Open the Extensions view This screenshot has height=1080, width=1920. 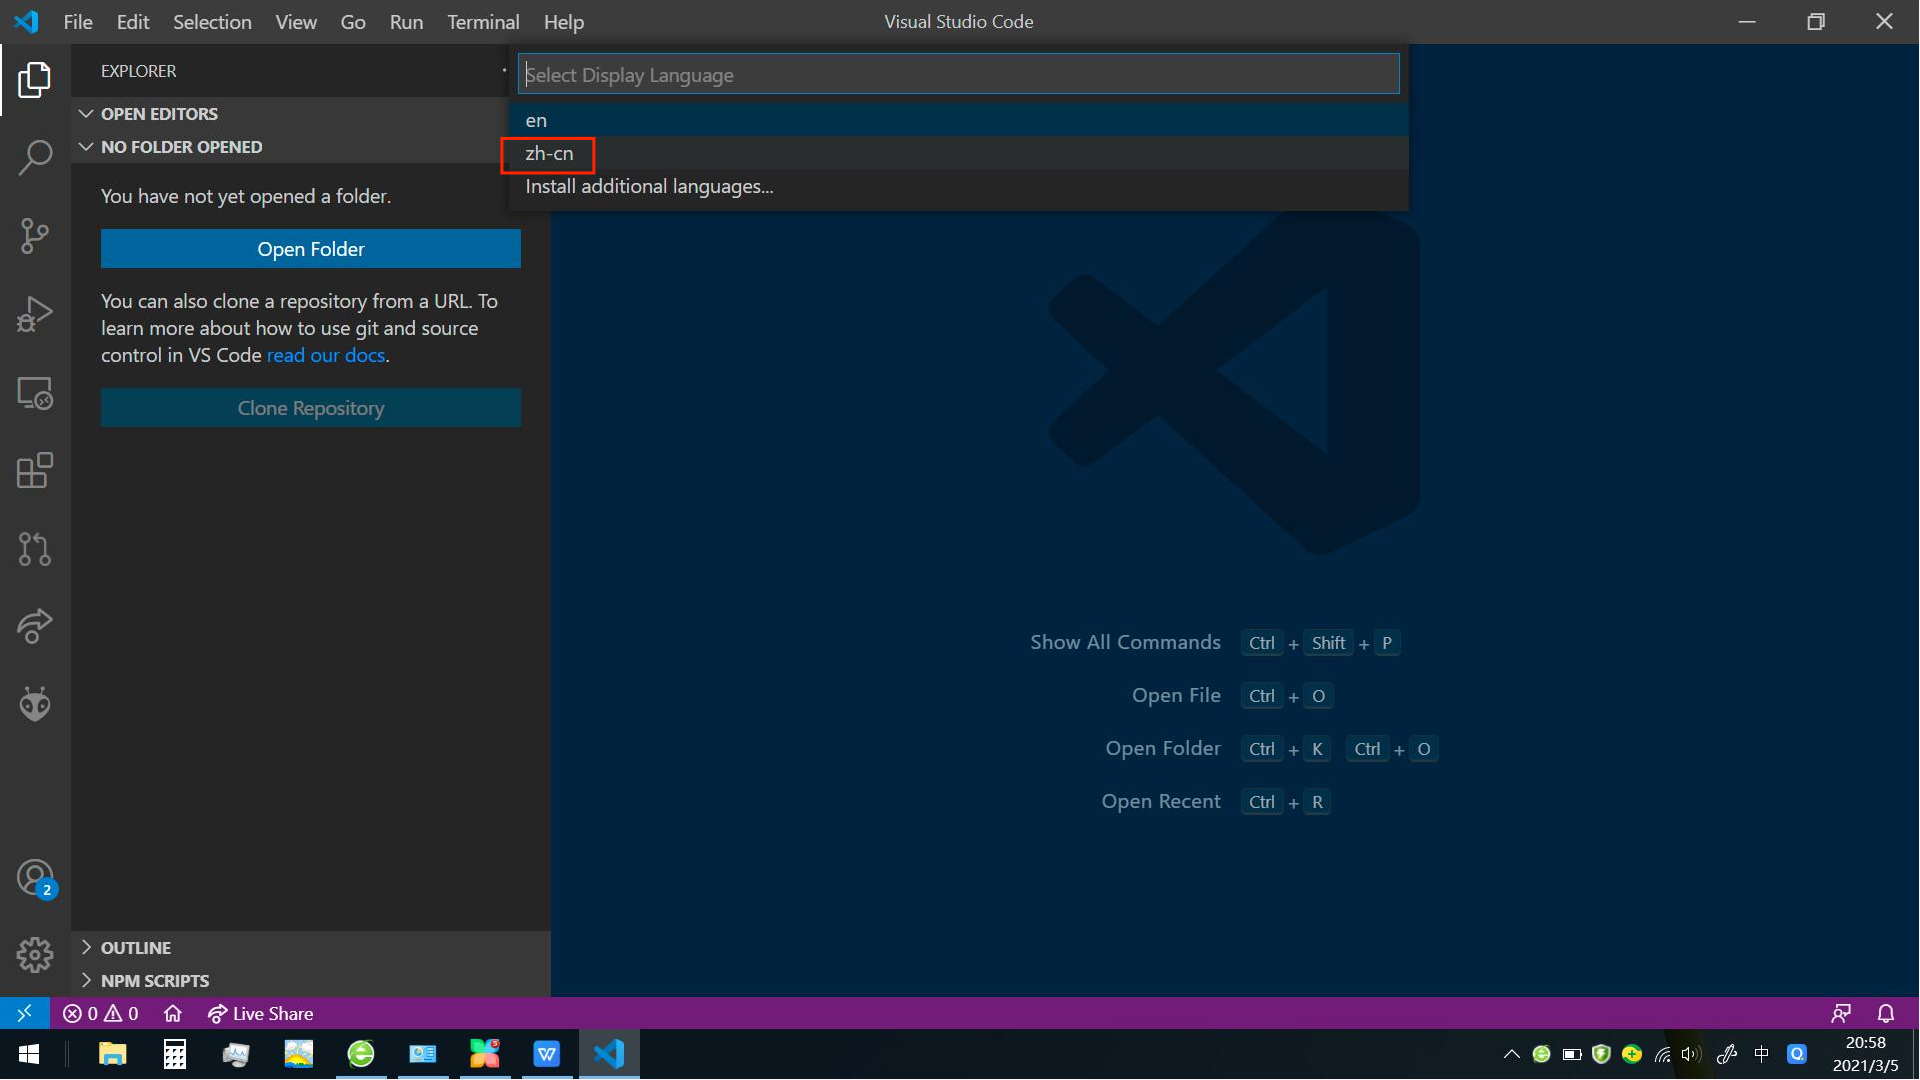click(35, 471)
